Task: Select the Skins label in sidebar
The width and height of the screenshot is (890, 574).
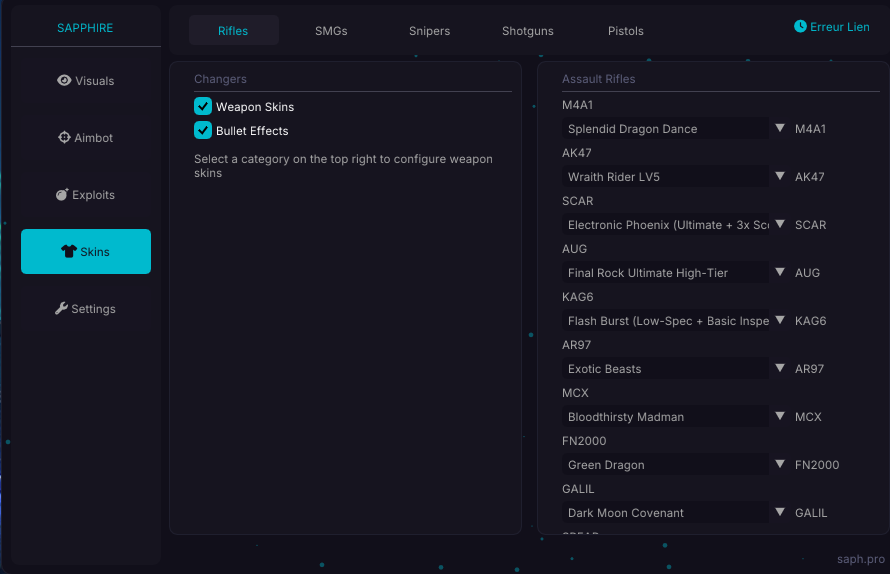Action: [95, 252]
